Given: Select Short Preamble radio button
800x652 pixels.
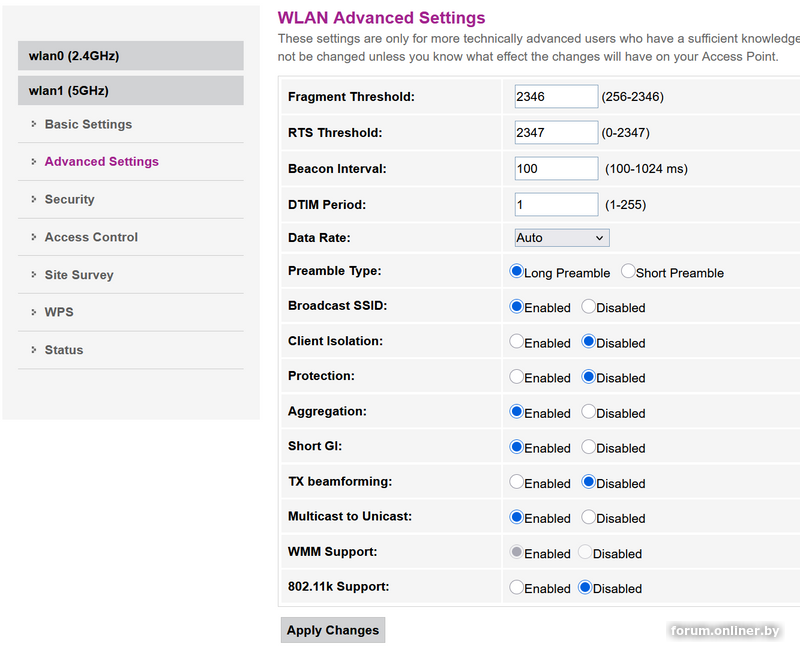Looking at the screenshot, I should pyautogui.click(x=628, y=271).
